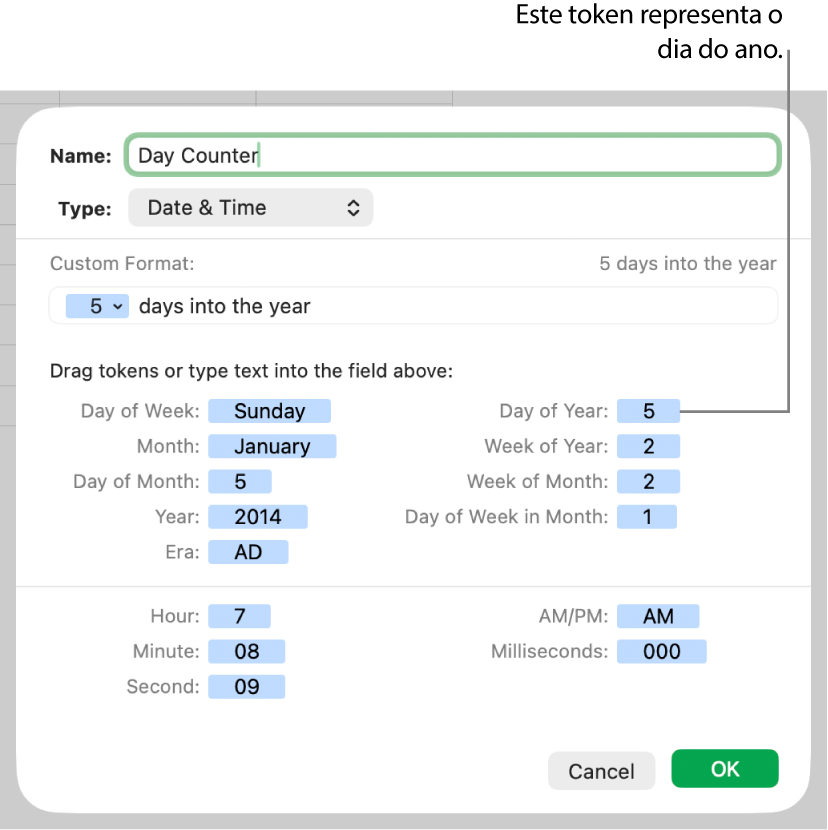828x830 pixels.
Task: Click the custom format entry field
Action: click(x=400, y=306)
